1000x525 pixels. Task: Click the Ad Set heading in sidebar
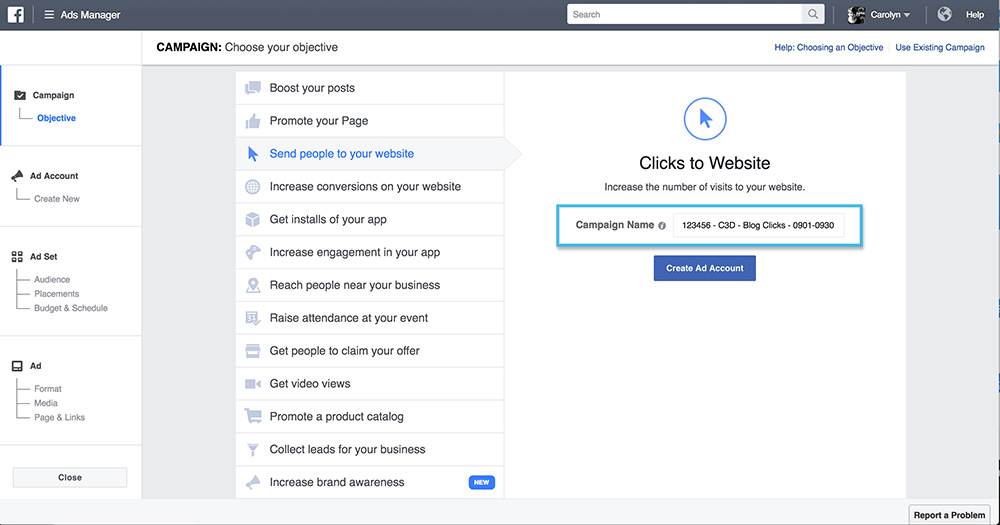point(43,256)
